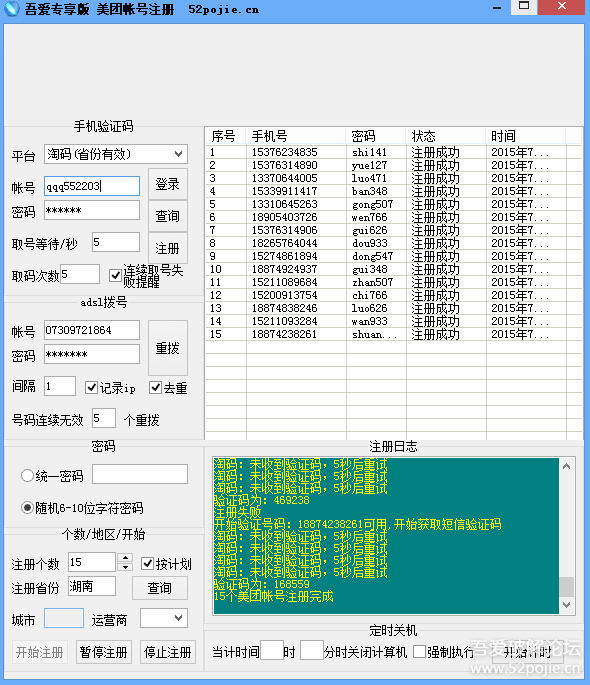This screenshot has height=685, width=590.
Task: Click the 重拨 redial button
Action: (168, 348)
